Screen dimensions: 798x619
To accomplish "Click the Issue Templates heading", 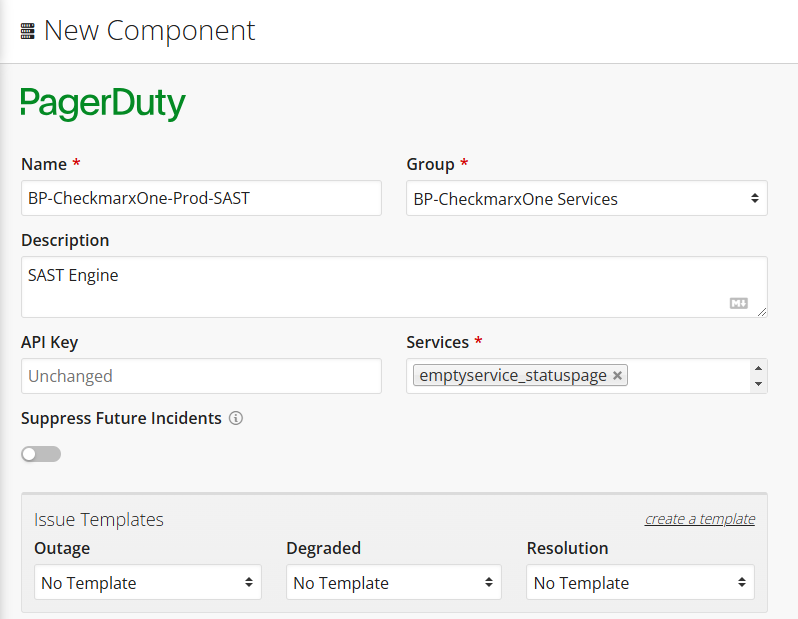I will (x=99, y=520).
